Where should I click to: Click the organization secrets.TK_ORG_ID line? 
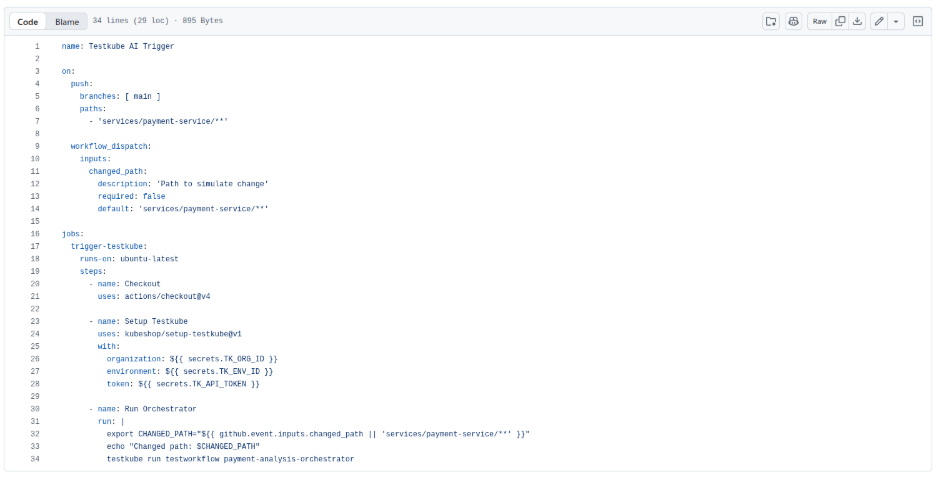[192, 359]
